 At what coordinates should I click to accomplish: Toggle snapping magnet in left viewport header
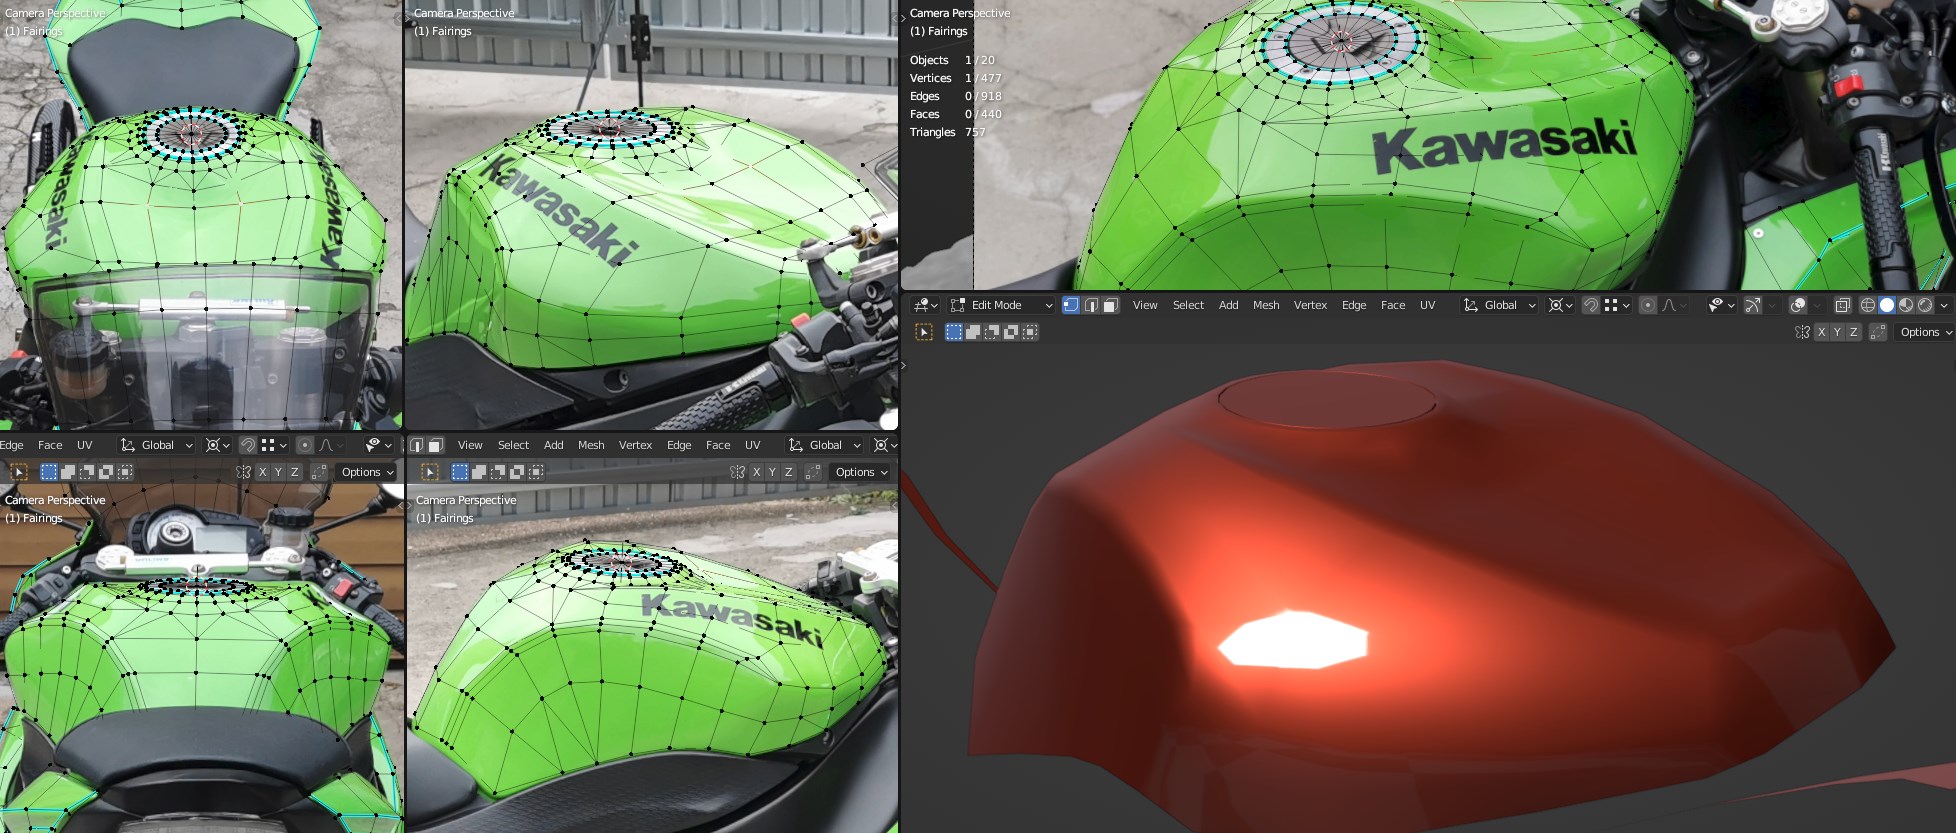pyautogui.click(x=247, y=445)
